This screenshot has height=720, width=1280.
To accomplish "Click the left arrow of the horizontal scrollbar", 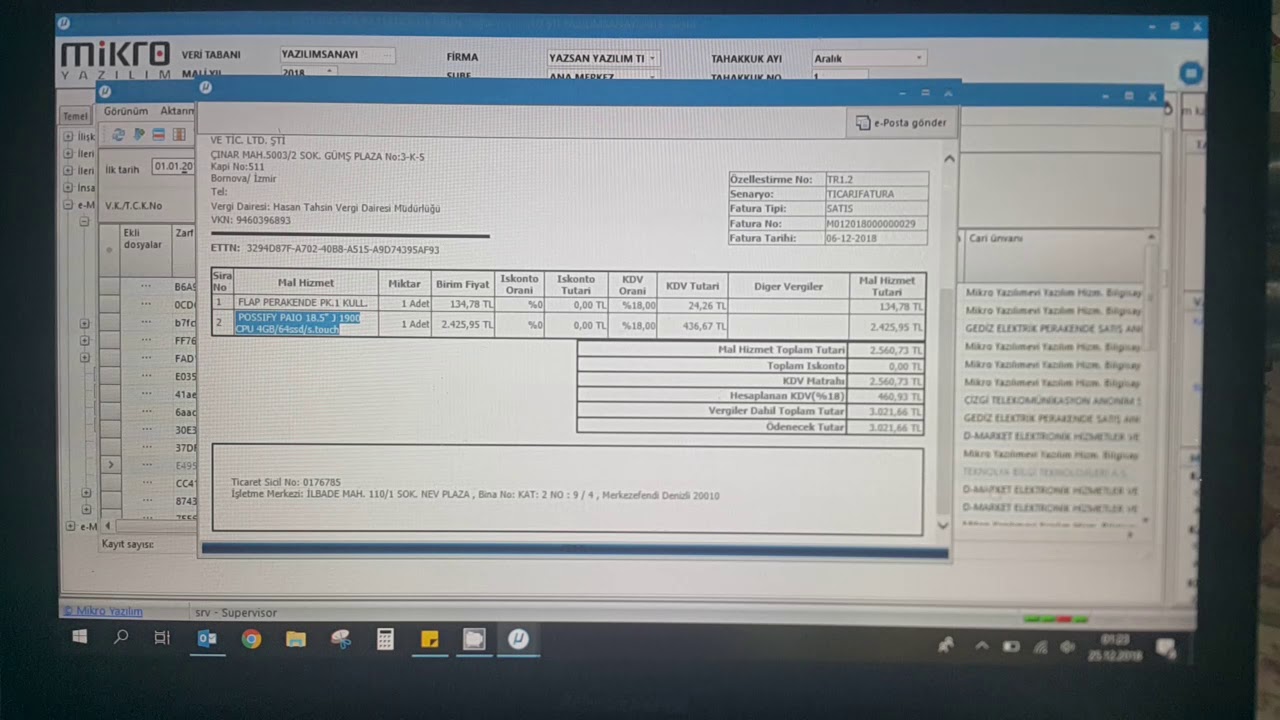I will pos(108,525).
